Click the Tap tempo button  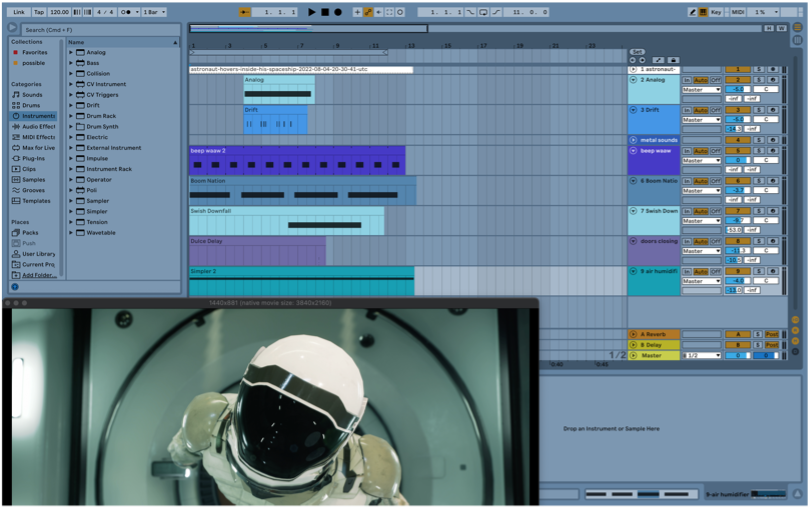click(x=39, y=12)
